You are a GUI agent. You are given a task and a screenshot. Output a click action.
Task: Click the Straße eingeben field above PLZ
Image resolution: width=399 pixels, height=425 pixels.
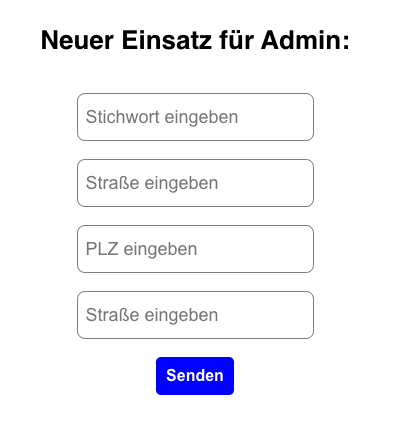pos(195,183)
